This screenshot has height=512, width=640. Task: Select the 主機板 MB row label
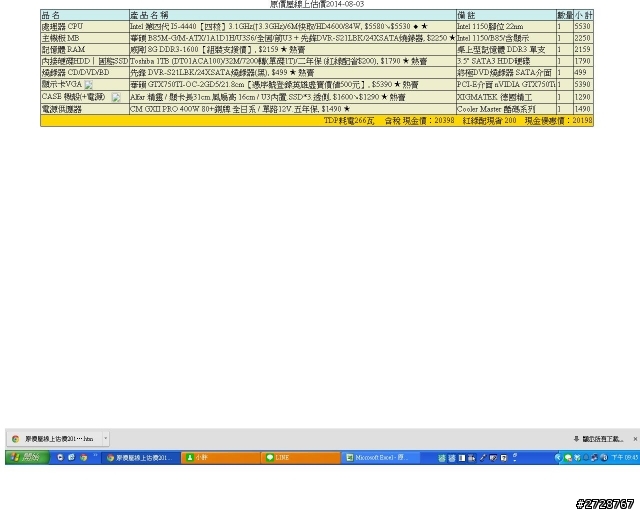pos(60,38)
